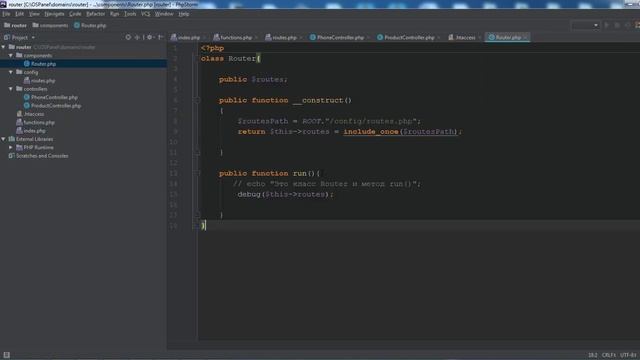
Task: Expand the PHP Runtime node
Action: (x=11, y=147)
